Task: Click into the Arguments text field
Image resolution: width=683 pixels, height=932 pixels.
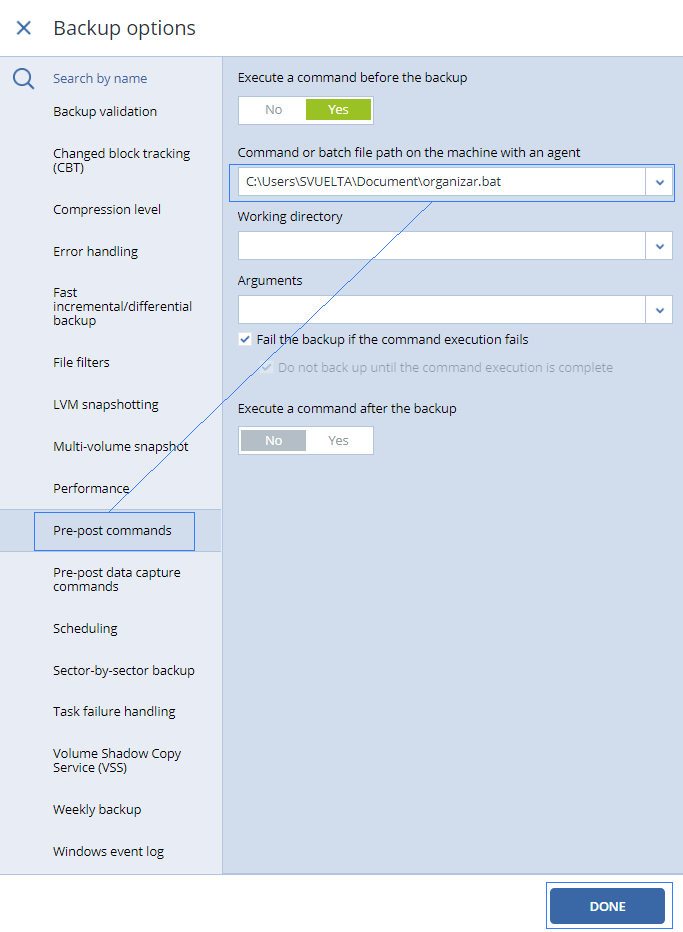Action: (x=440, y=310)
